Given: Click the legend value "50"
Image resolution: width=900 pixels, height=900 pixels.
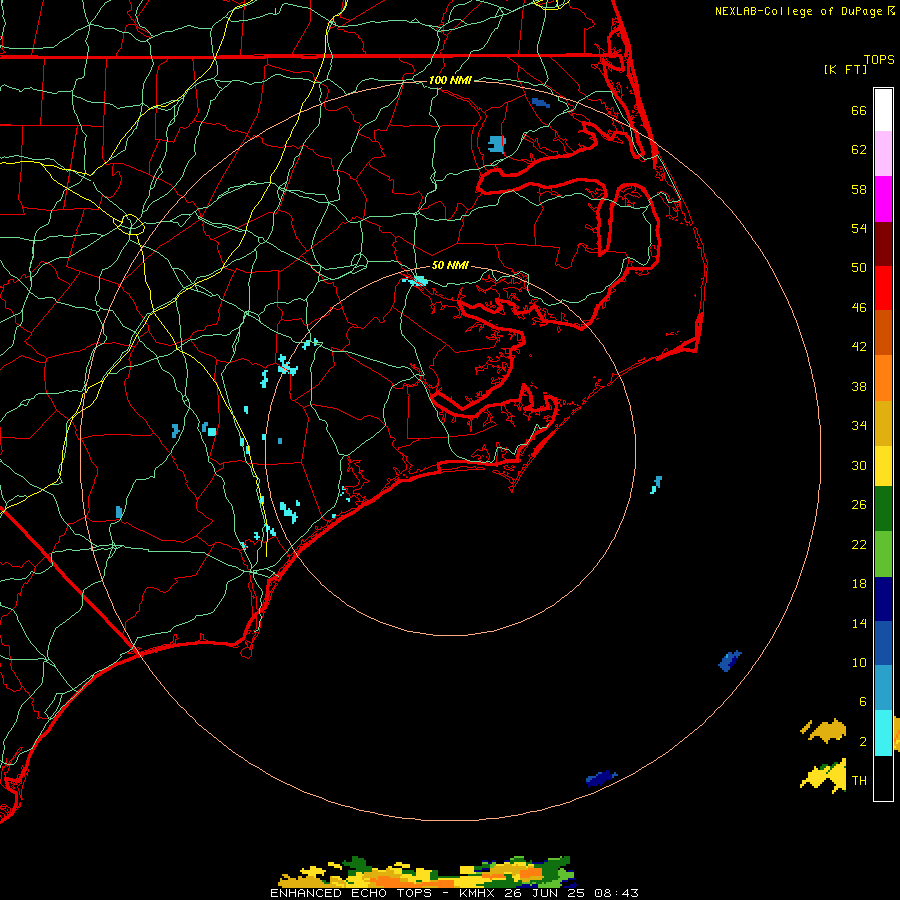Looking at the screenshot, I should [x=859, y=267].
